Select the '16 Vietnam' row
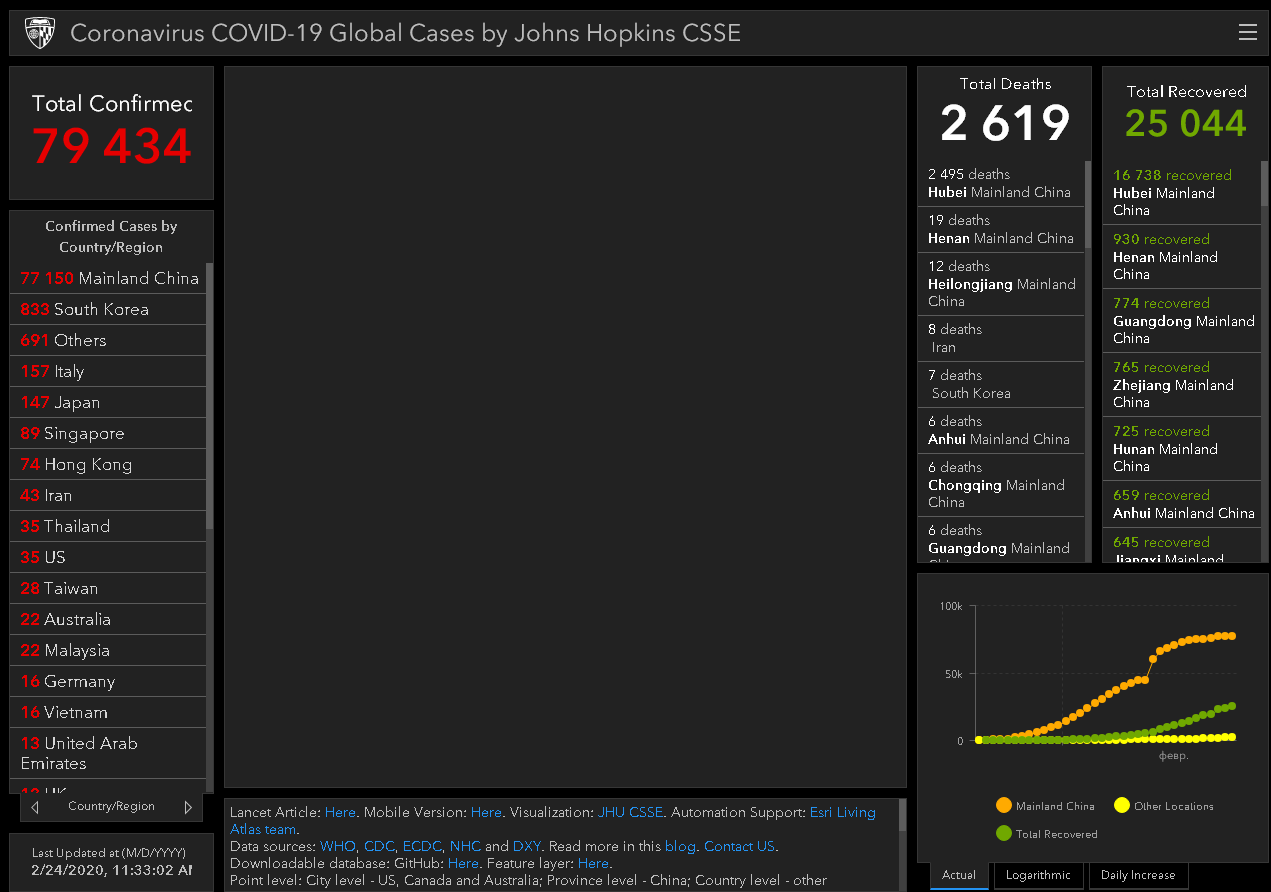 (x=108, y=712)
